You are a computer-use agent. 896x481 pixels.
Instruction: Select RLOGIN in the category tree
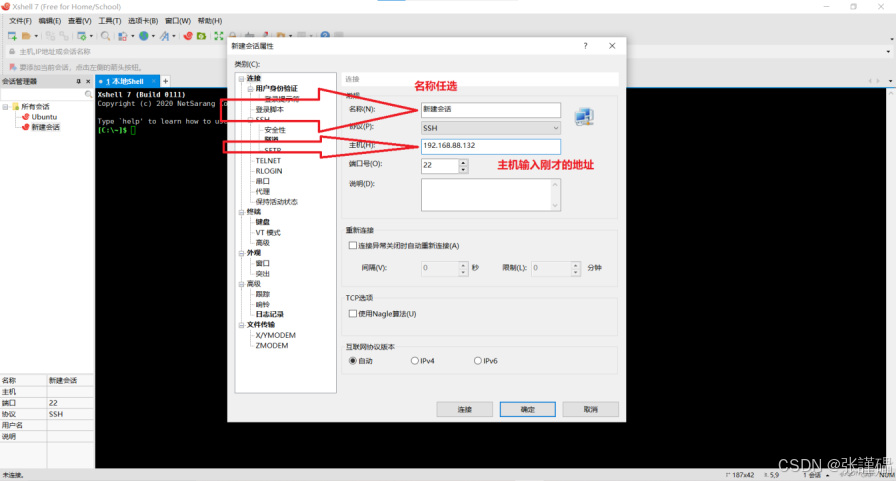269,171
